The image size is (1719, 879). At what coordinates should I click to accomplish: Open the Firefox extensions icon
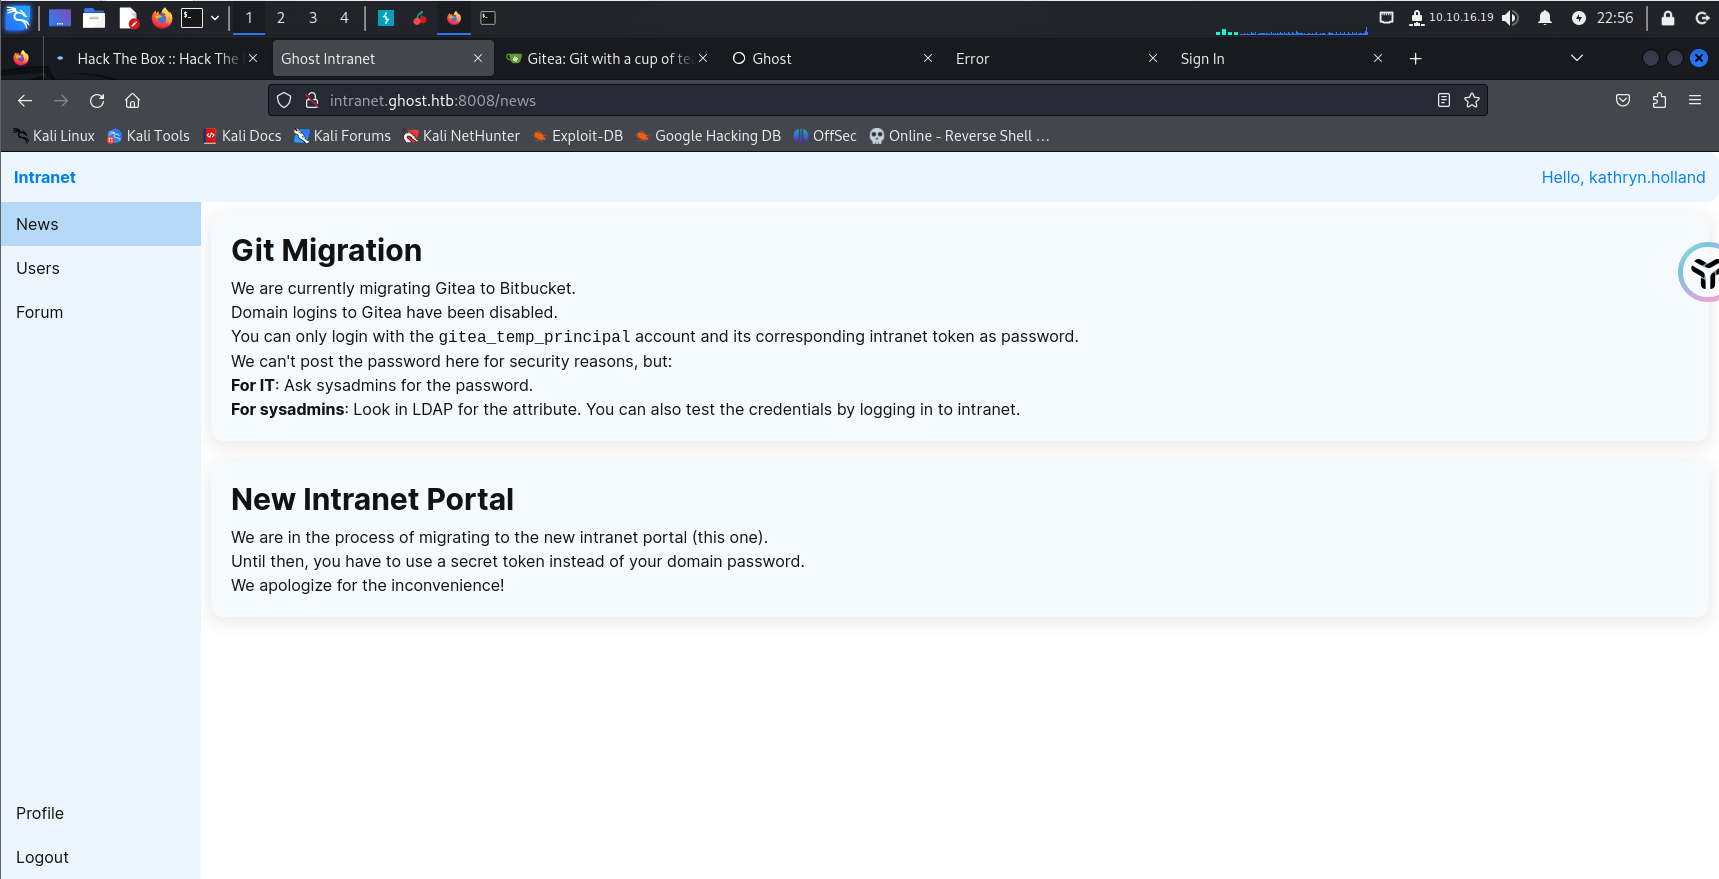(x=1659, y=100)
